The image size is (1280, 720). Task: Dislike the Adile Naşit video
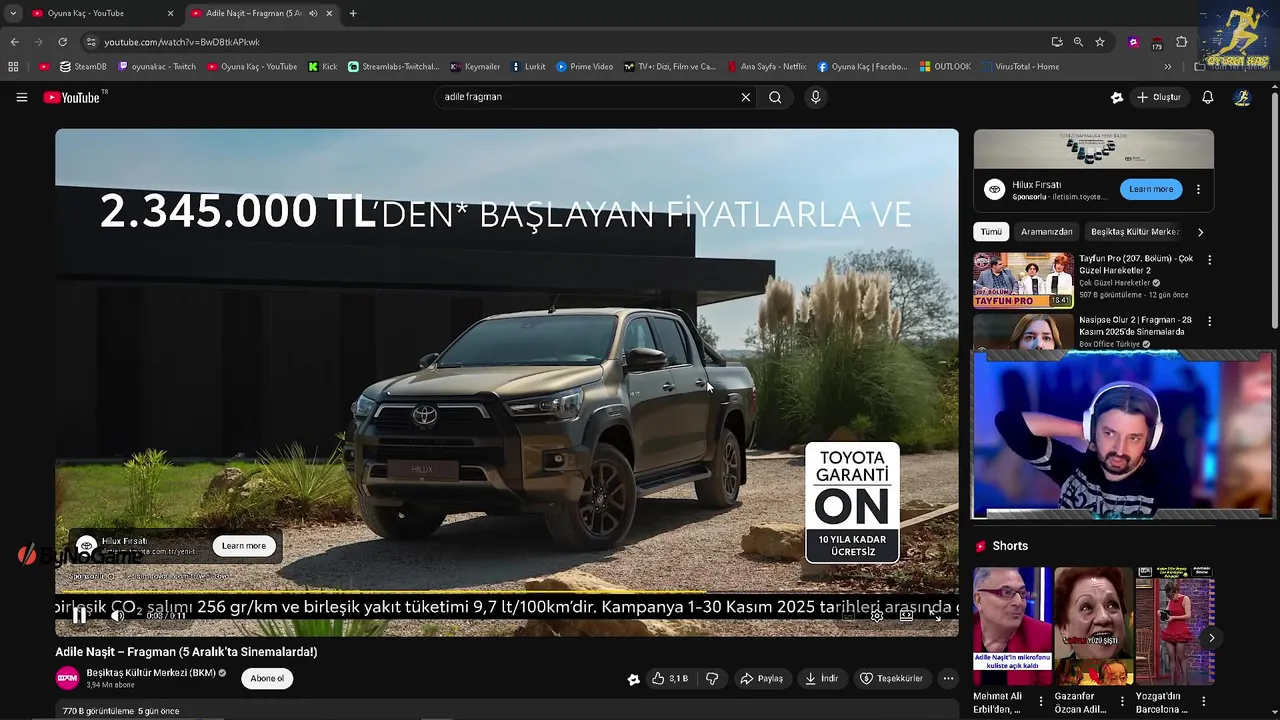pos(712,678)
